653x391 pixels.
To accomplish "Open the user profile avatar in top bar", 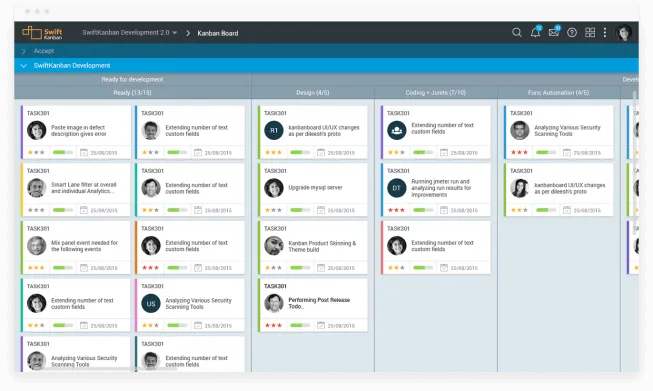I will [624, 32].
